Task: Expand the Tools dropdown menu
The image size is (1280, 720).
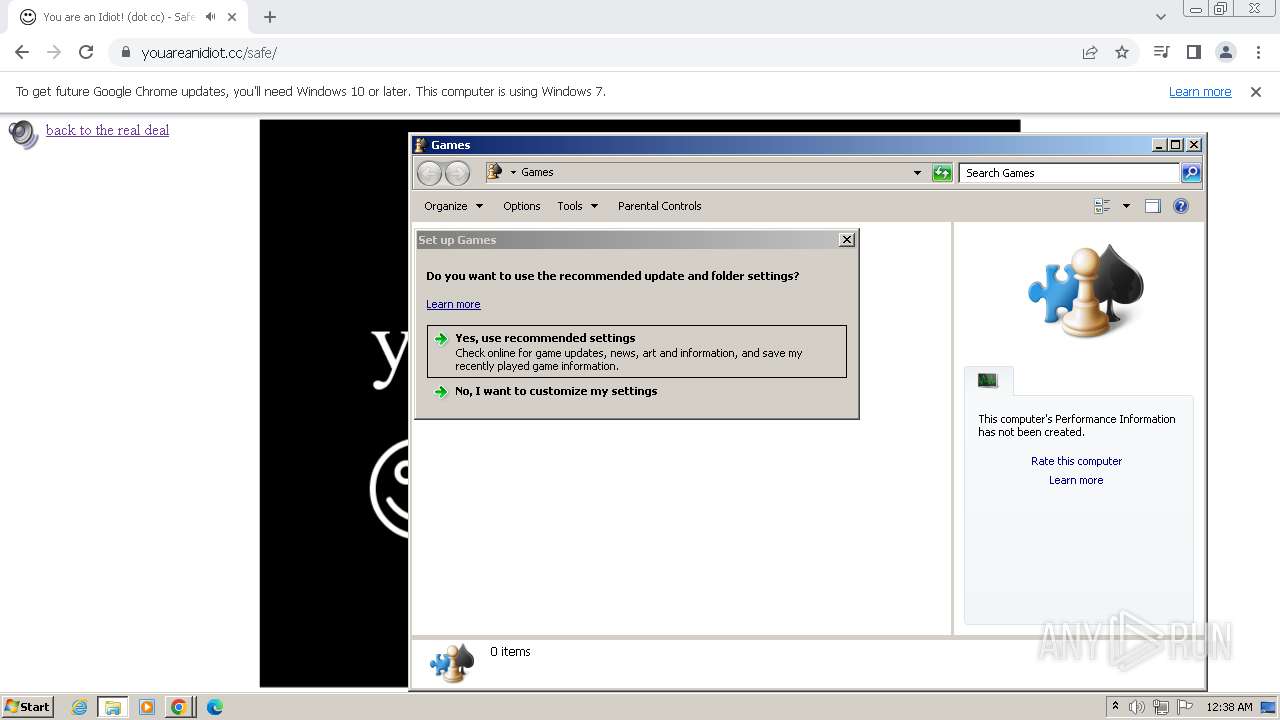Action: click(x=578, y=206)
